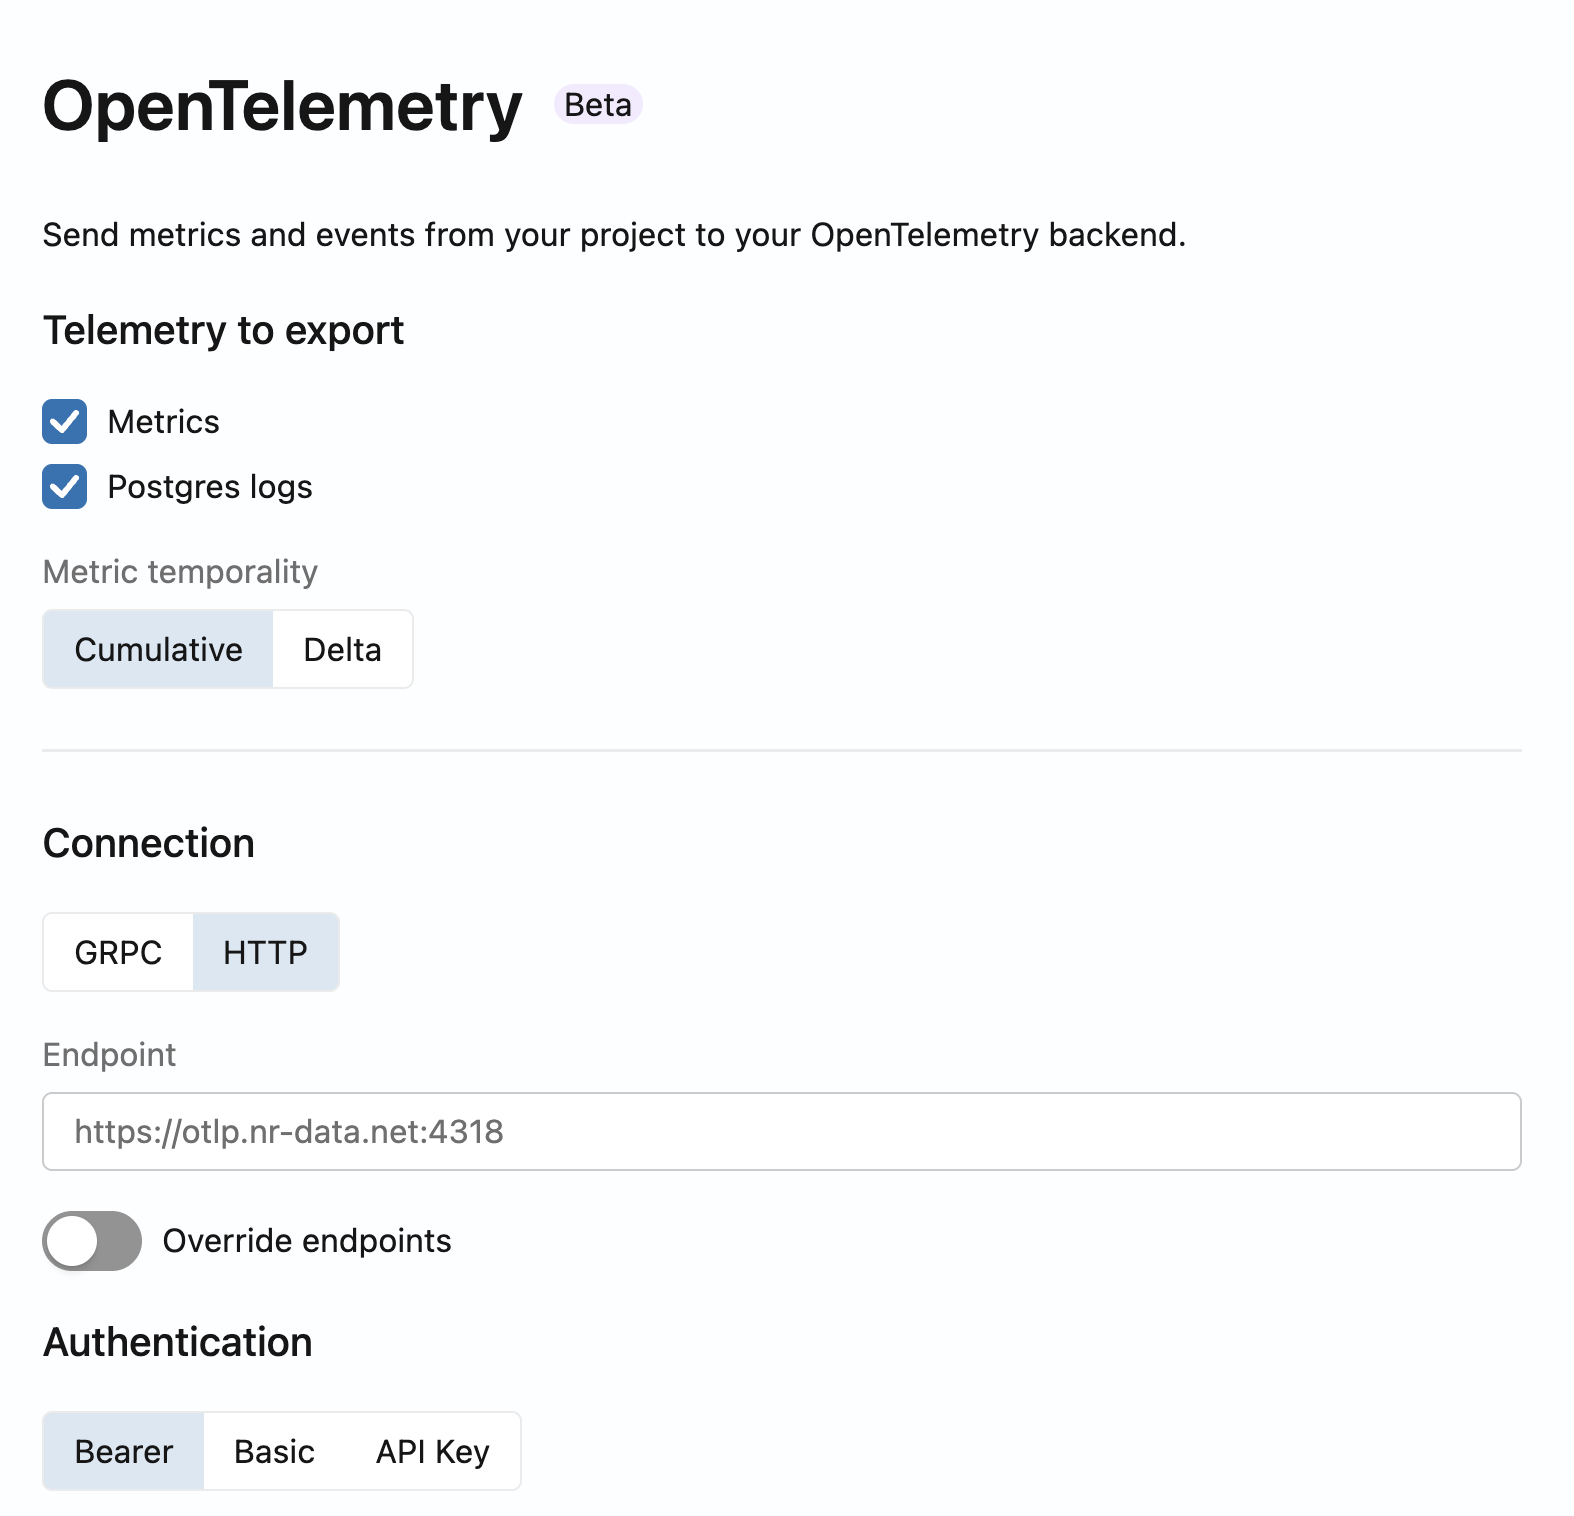Click the Override endpoints label text
This screenshot has width=1574, height=1516.
point(307,1241)
